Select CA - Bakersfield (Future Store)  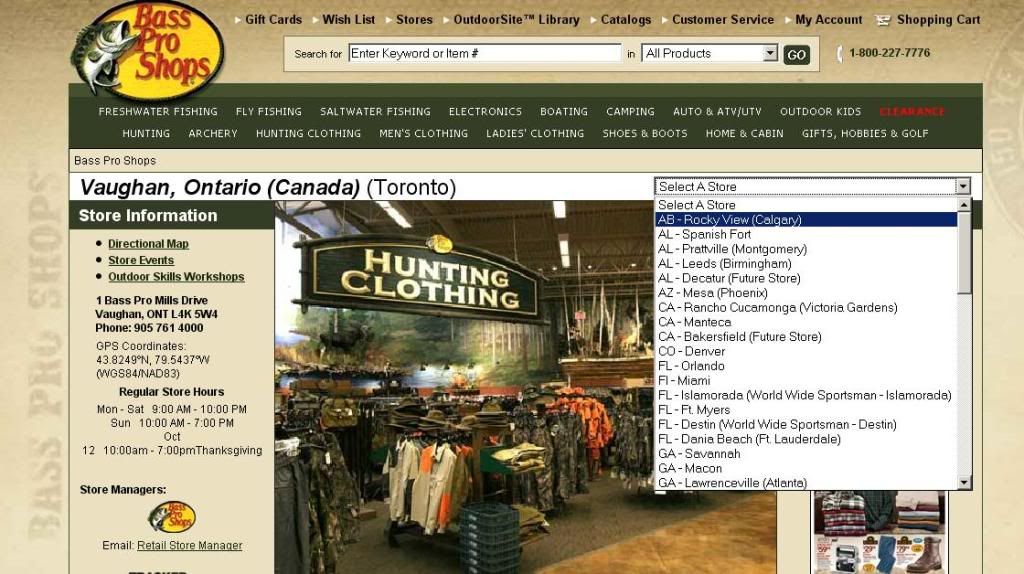pos(806,337)
